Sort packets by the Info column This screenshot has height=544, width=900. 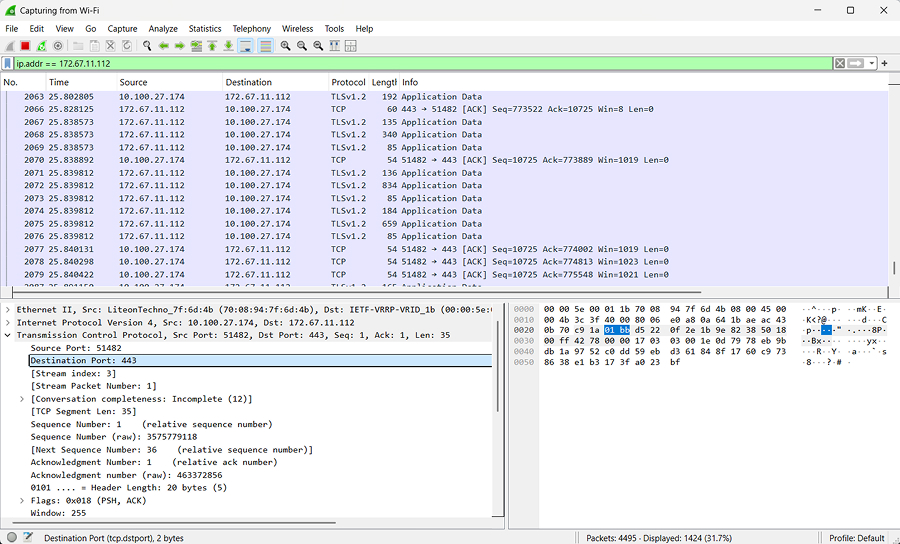[643, 82]
